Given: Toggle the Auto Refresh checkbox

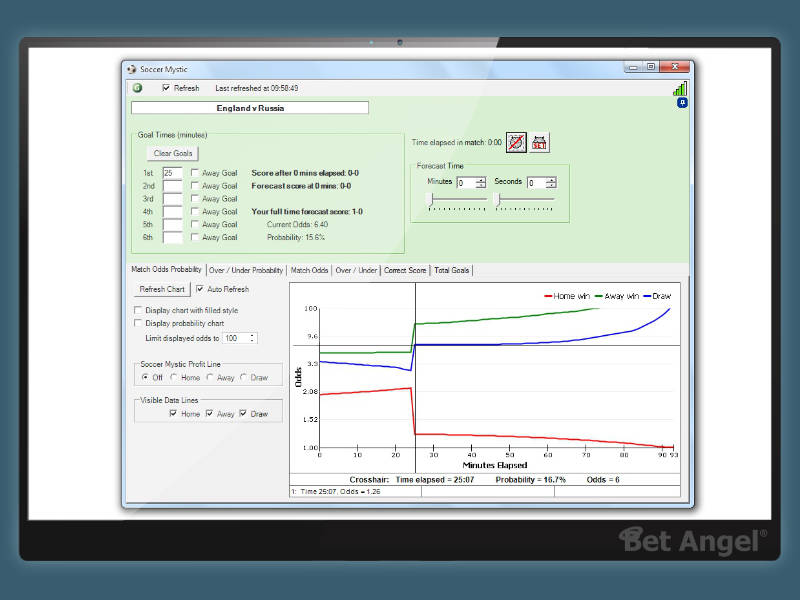Looking at the screenshot, I should tap(200, 289).
